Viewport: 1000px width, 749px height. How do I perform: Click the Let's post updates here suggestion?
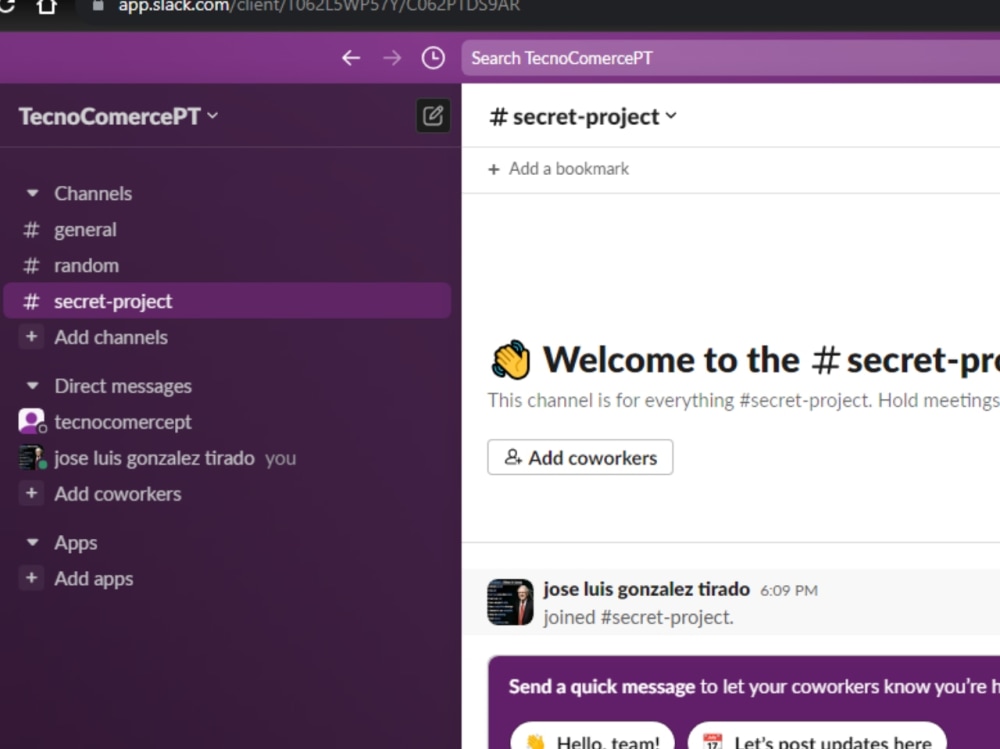pos(818,736)
